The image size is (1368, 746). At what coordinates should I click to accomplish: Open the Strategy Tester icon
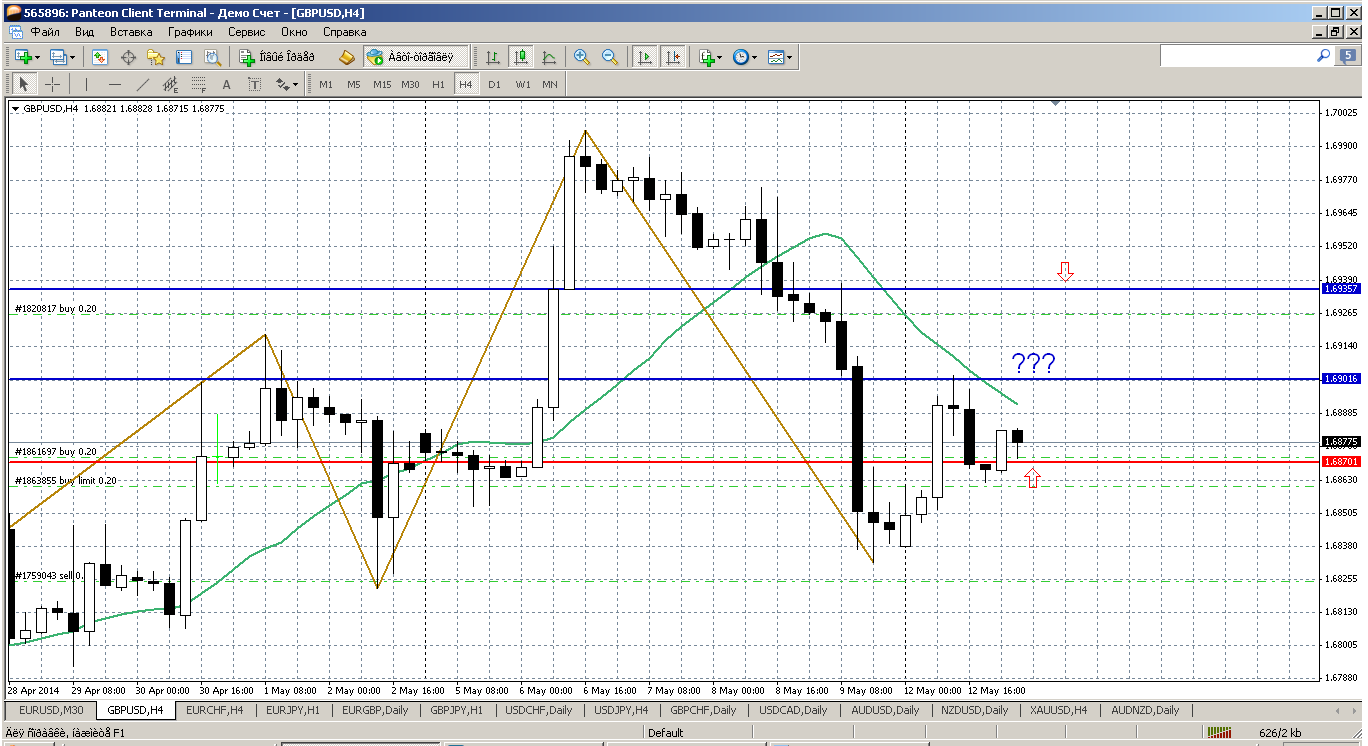212,57
